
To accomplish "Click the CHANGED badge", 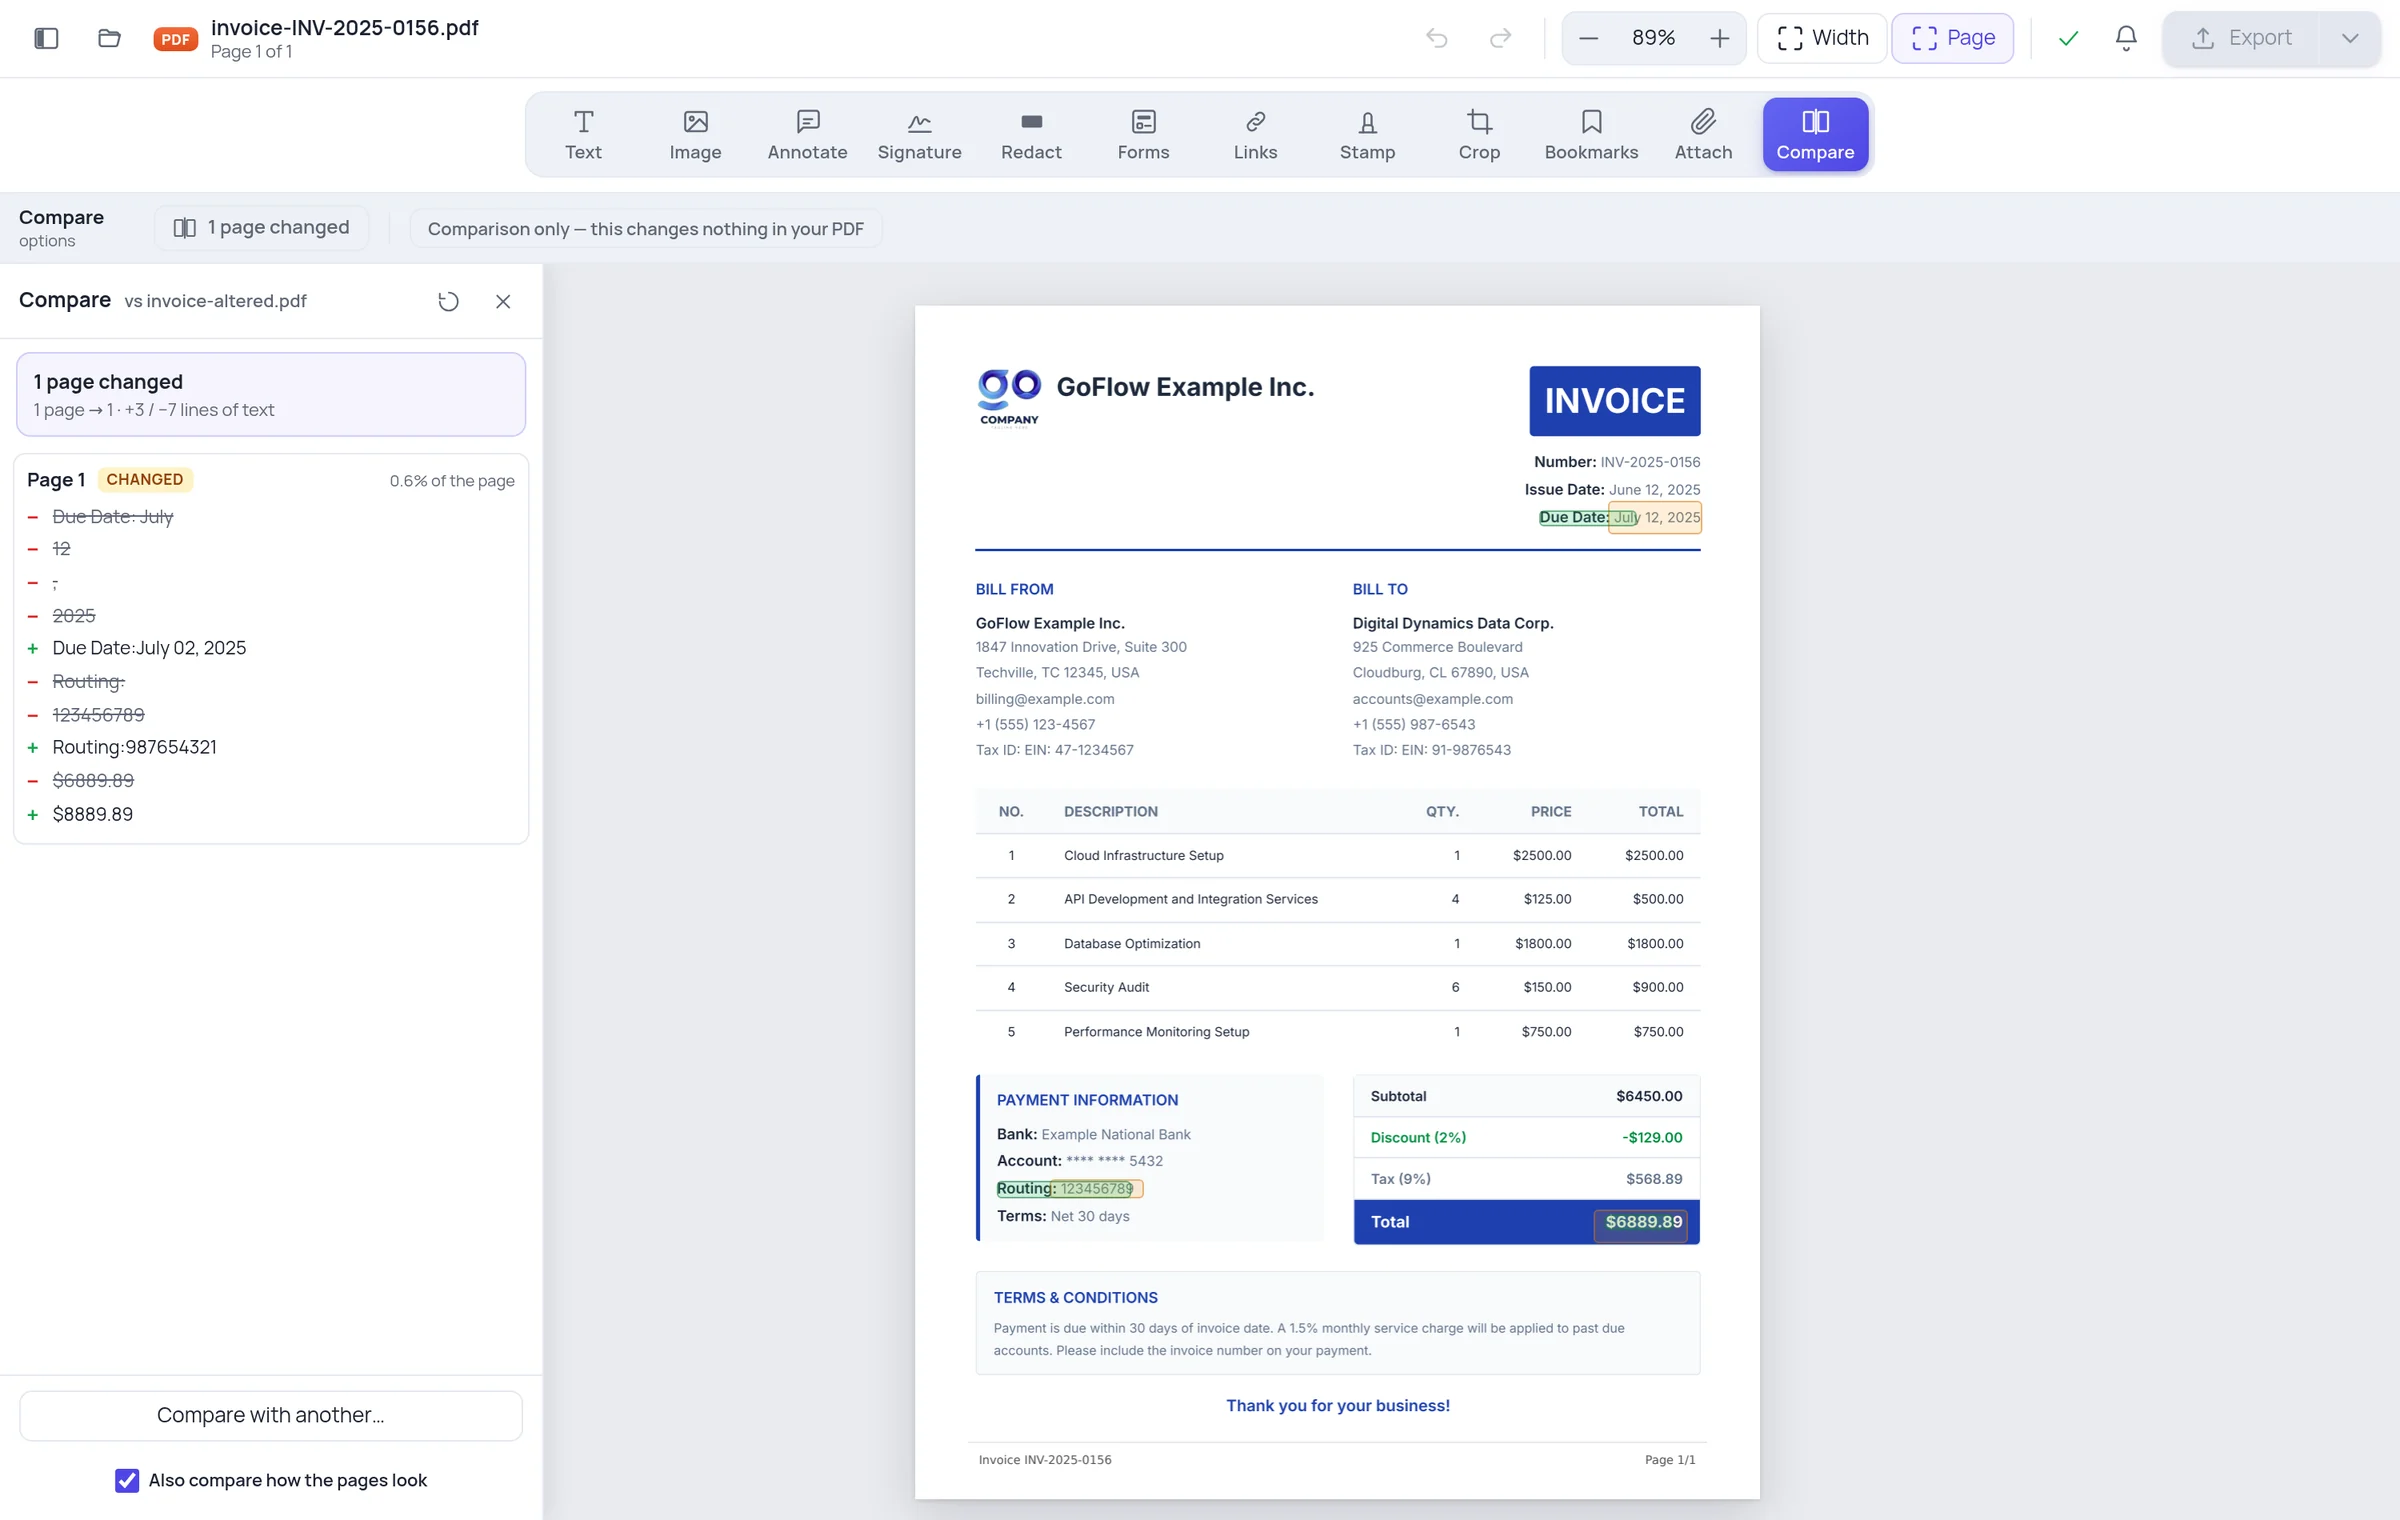I will [x=145, y=479].
